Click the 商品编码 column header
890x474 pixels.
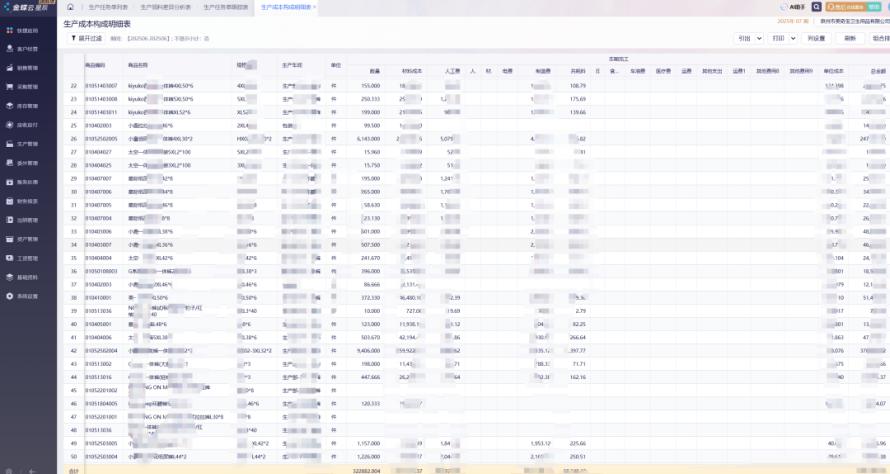pos(95,65)
